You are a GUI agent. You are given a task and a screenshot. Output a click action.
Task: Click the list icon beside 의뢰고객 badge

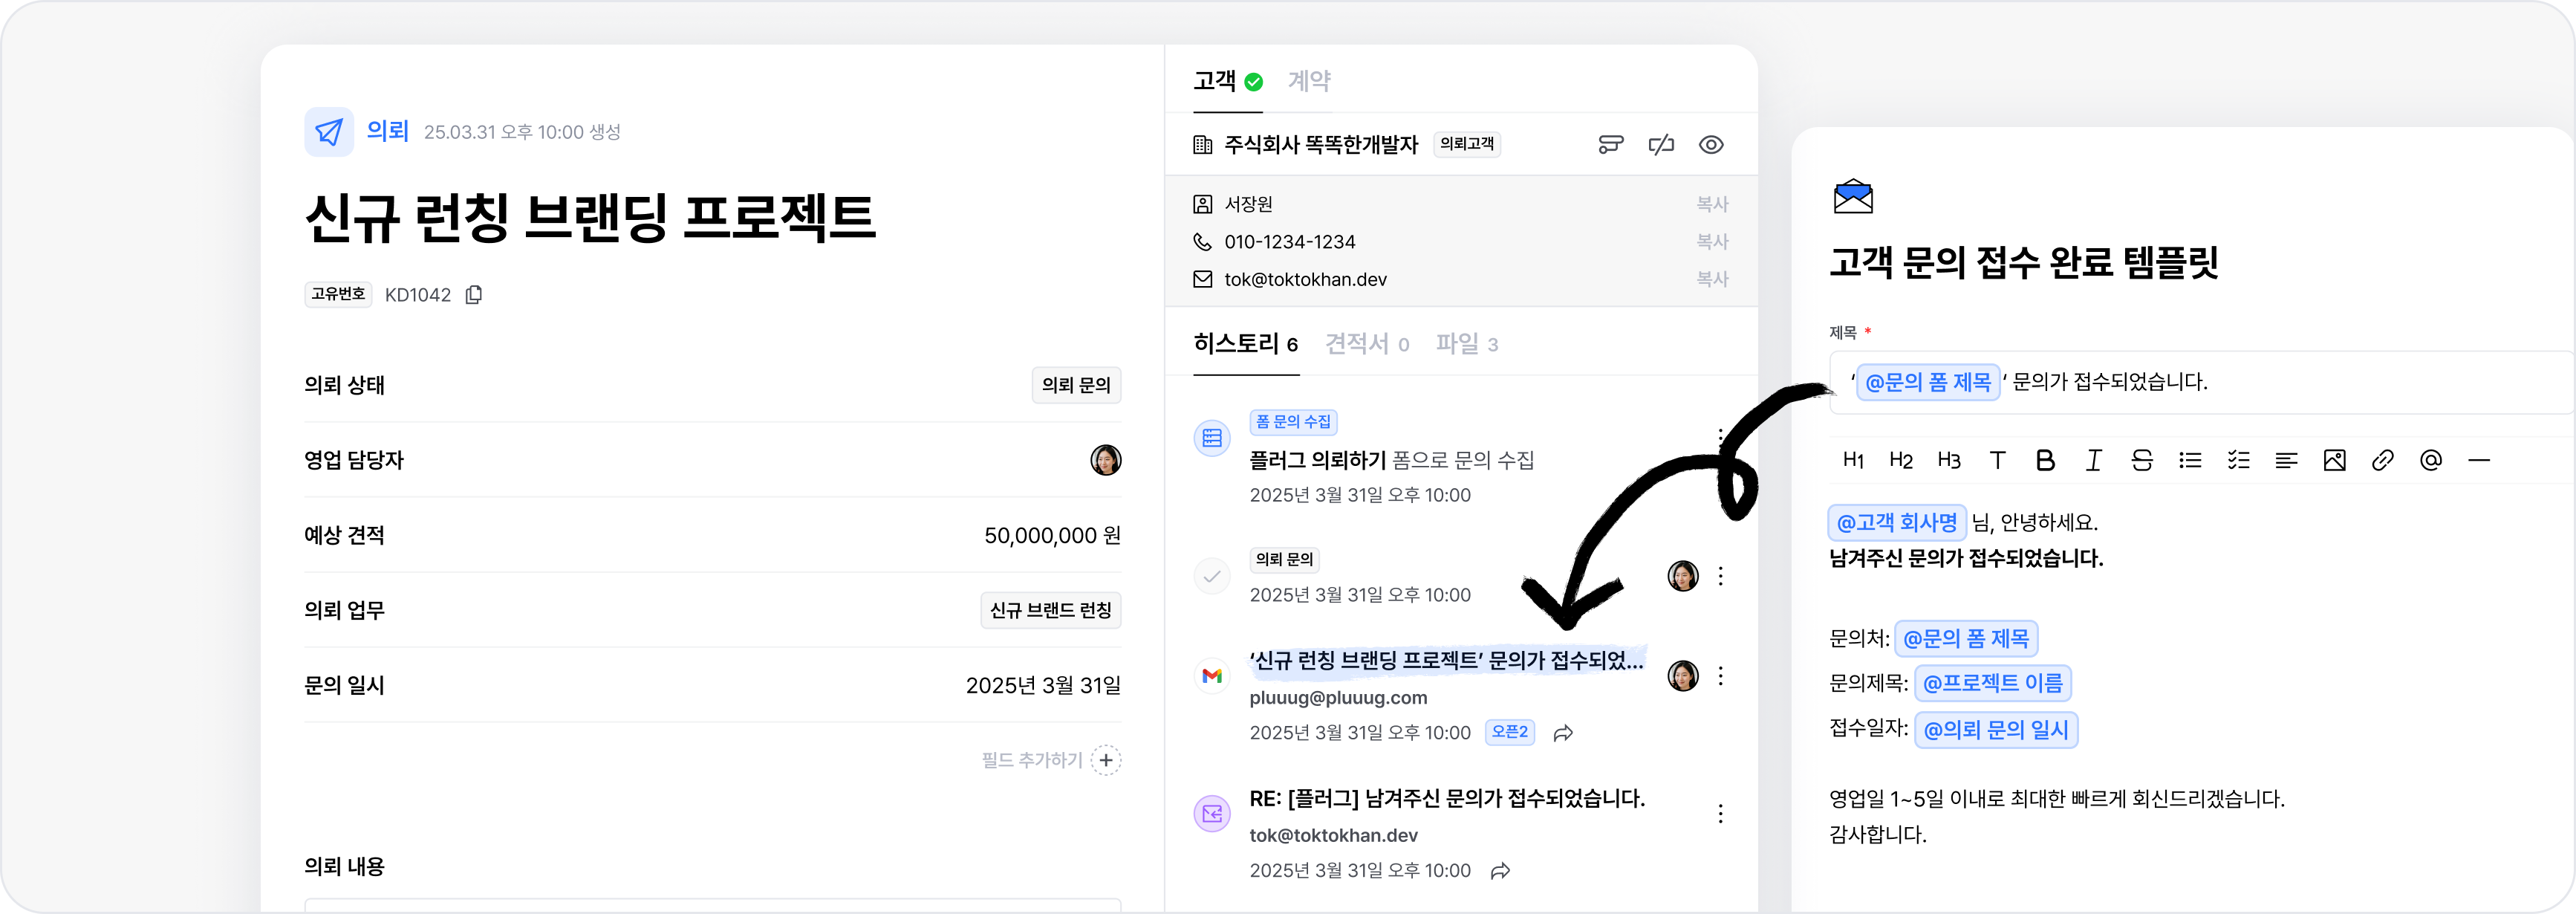pos(1611,145)
